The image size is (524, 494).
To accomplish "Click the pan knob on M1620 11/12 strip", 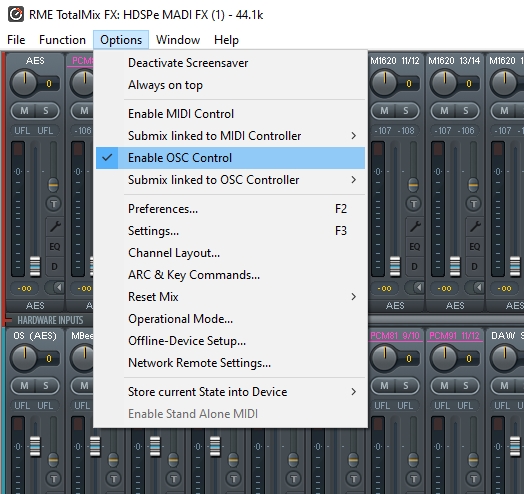I will 384,83.
